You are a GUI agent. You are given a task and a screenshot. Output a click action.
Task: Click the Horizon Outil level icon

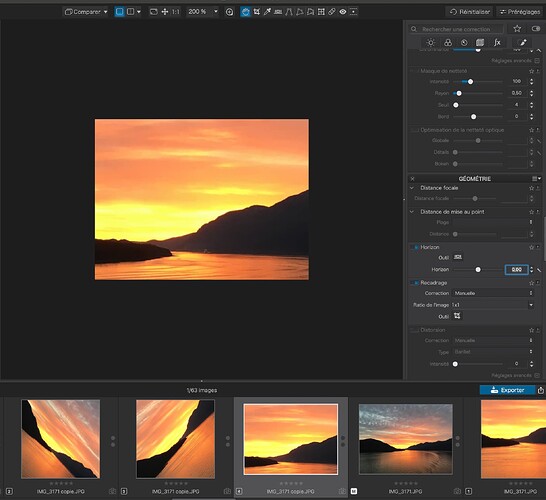pyautogui.click(x=458, y=257)
